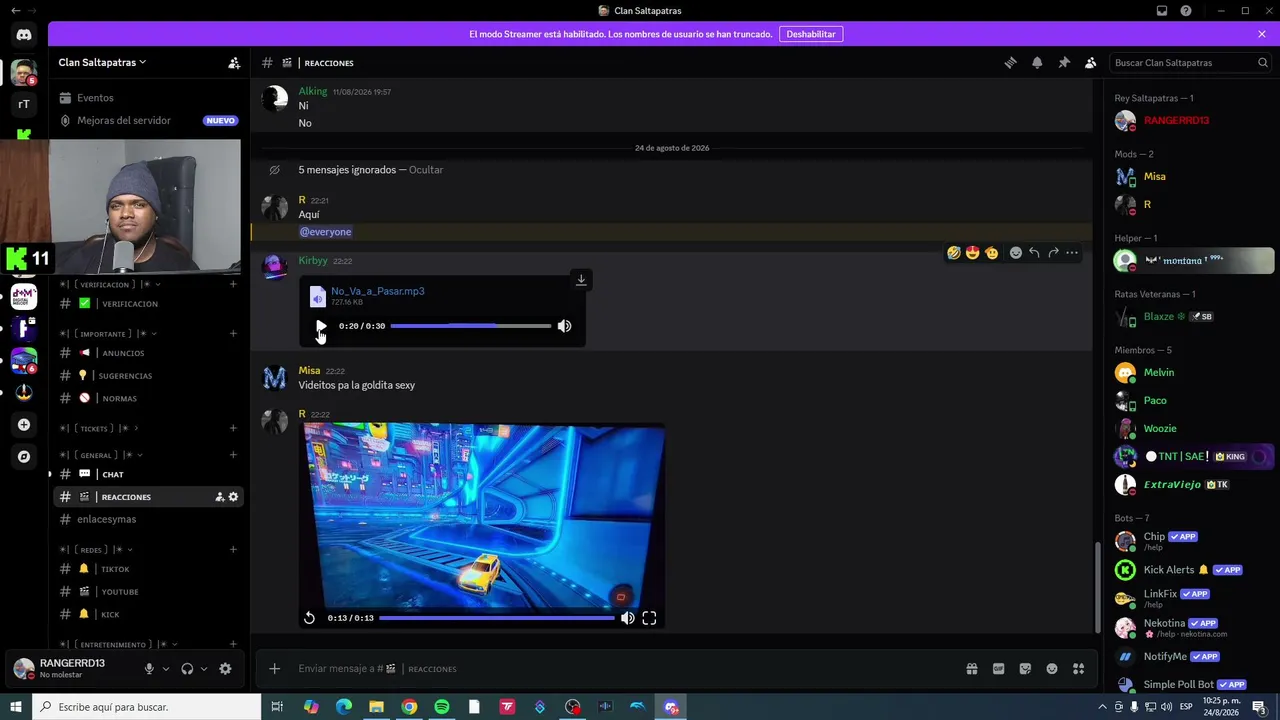
Task: Open the ANUNCIOS channel
Action: coord(148,353)
